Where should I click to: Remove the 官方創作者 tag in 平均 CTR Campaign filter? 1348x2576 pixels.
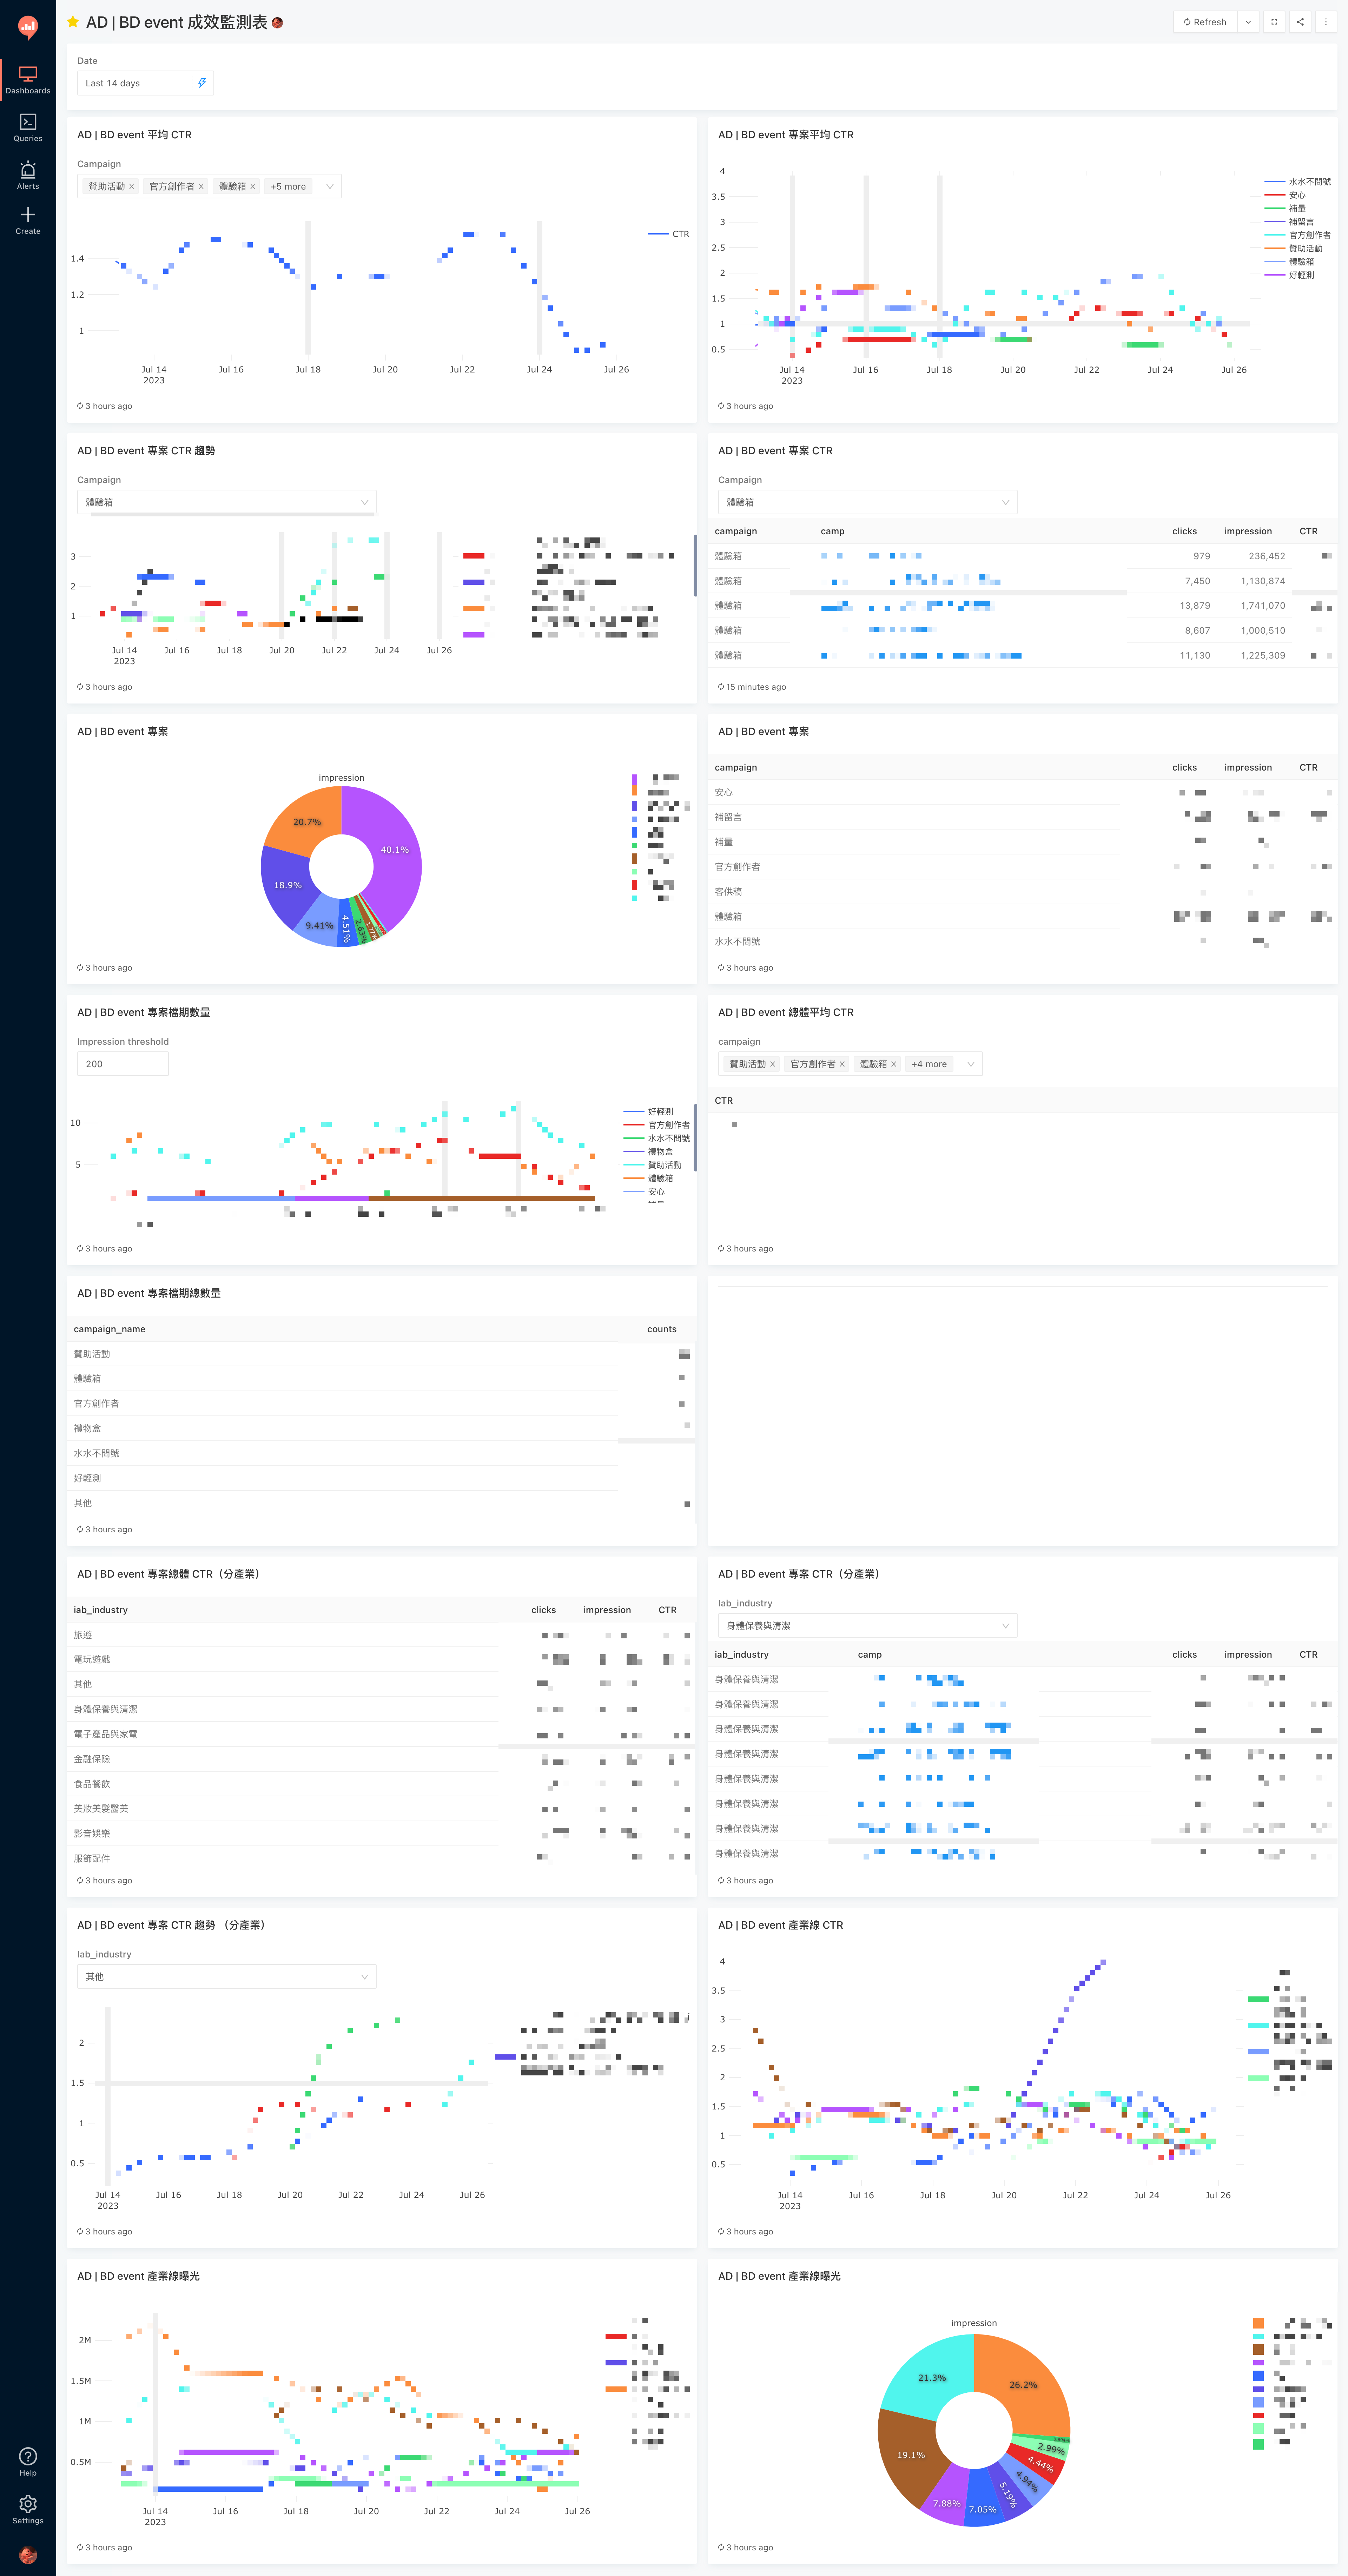(201, 187)
